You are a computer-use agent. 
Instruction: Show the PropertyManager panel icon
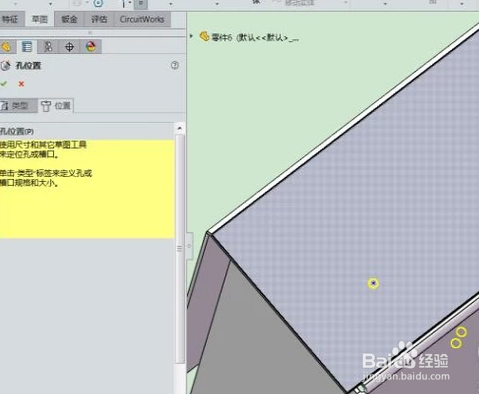point(27,47)
